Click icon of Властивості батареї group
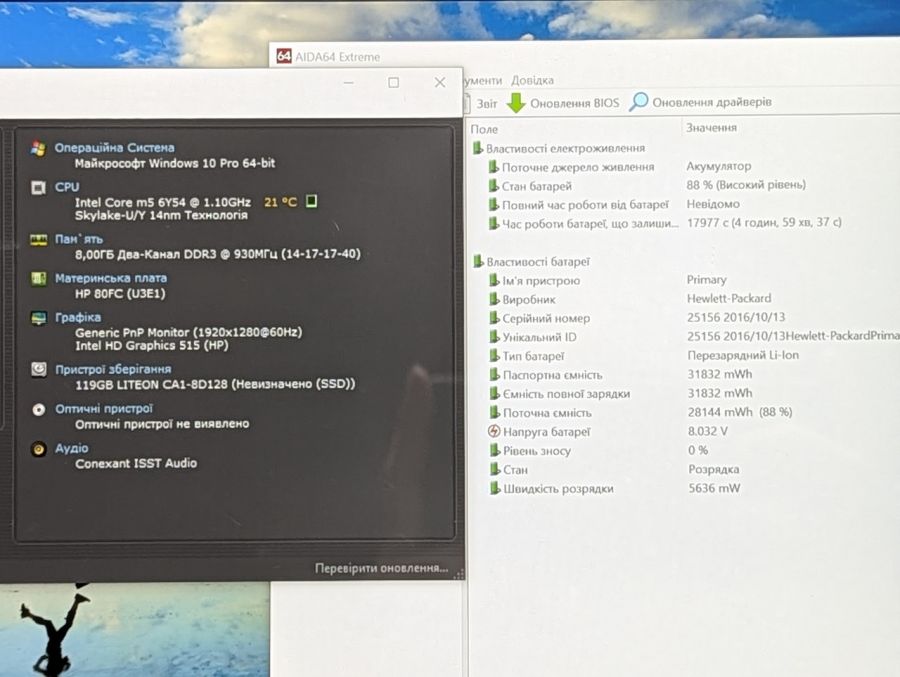This screenshot has height=677, width=900. pos(478,261)
